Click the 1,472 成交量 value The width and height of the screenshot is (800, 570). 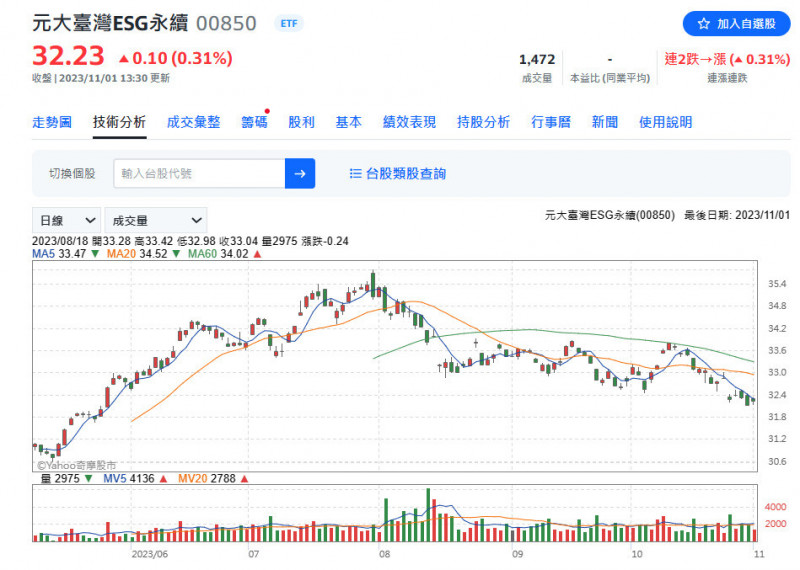coord(537,60)
